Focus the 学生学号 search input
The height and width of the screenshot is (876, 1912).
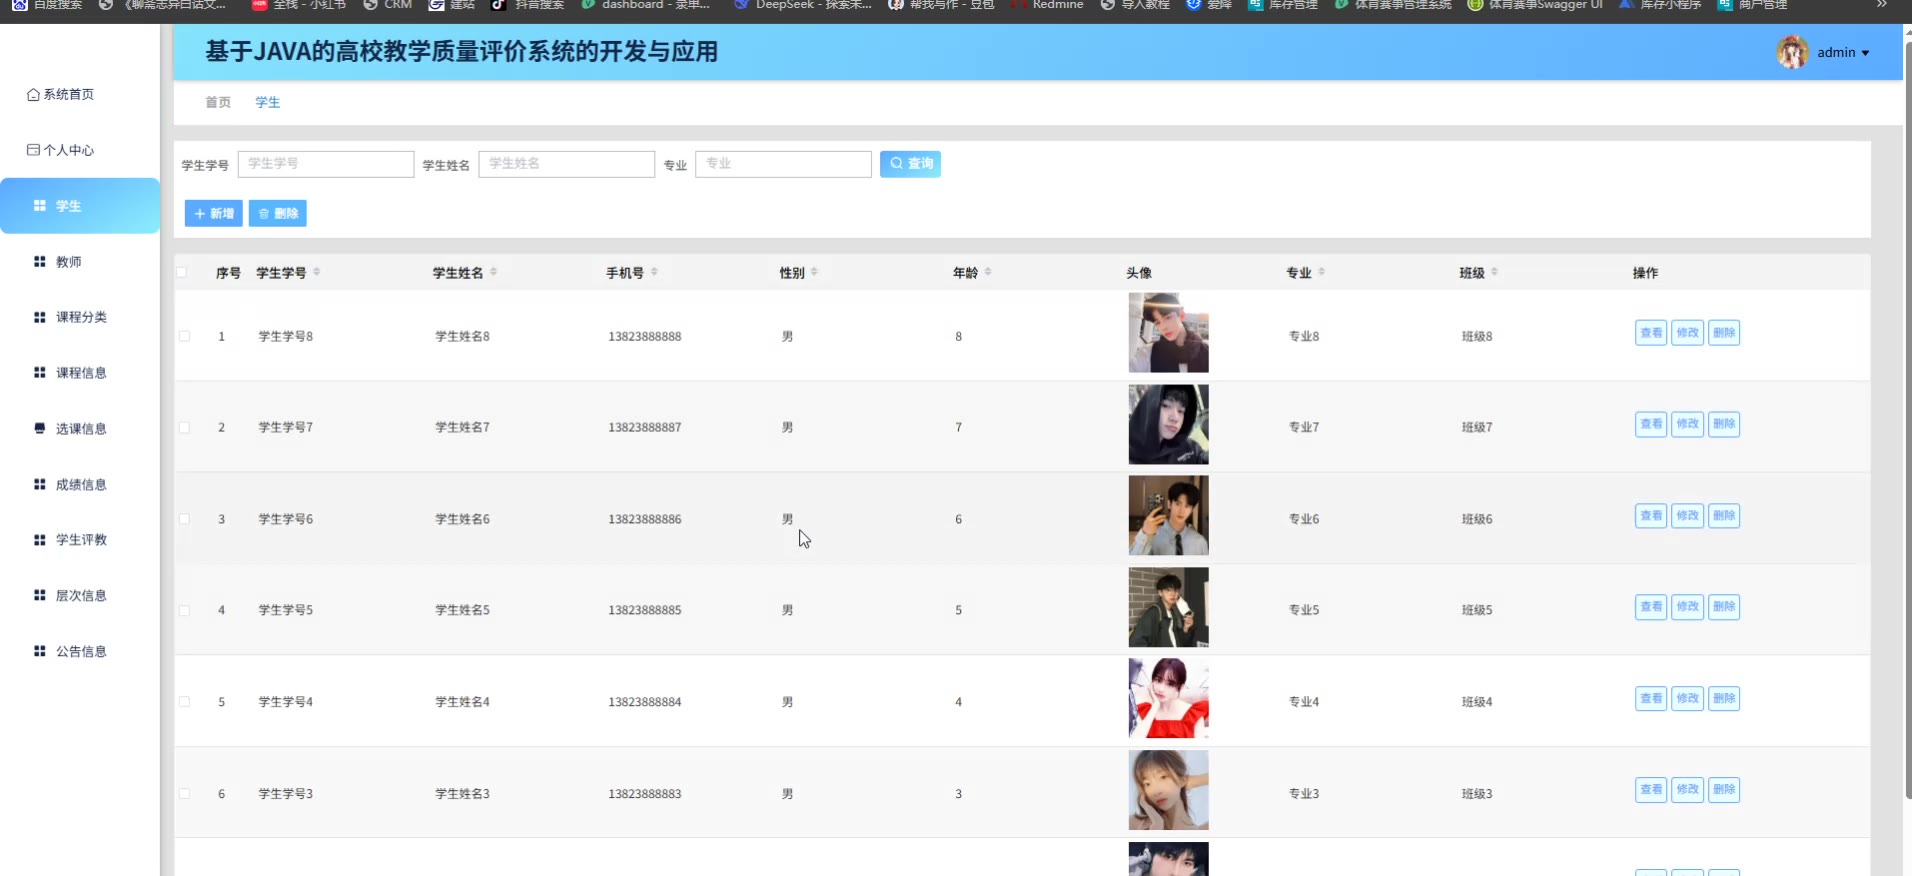(326, 164)
